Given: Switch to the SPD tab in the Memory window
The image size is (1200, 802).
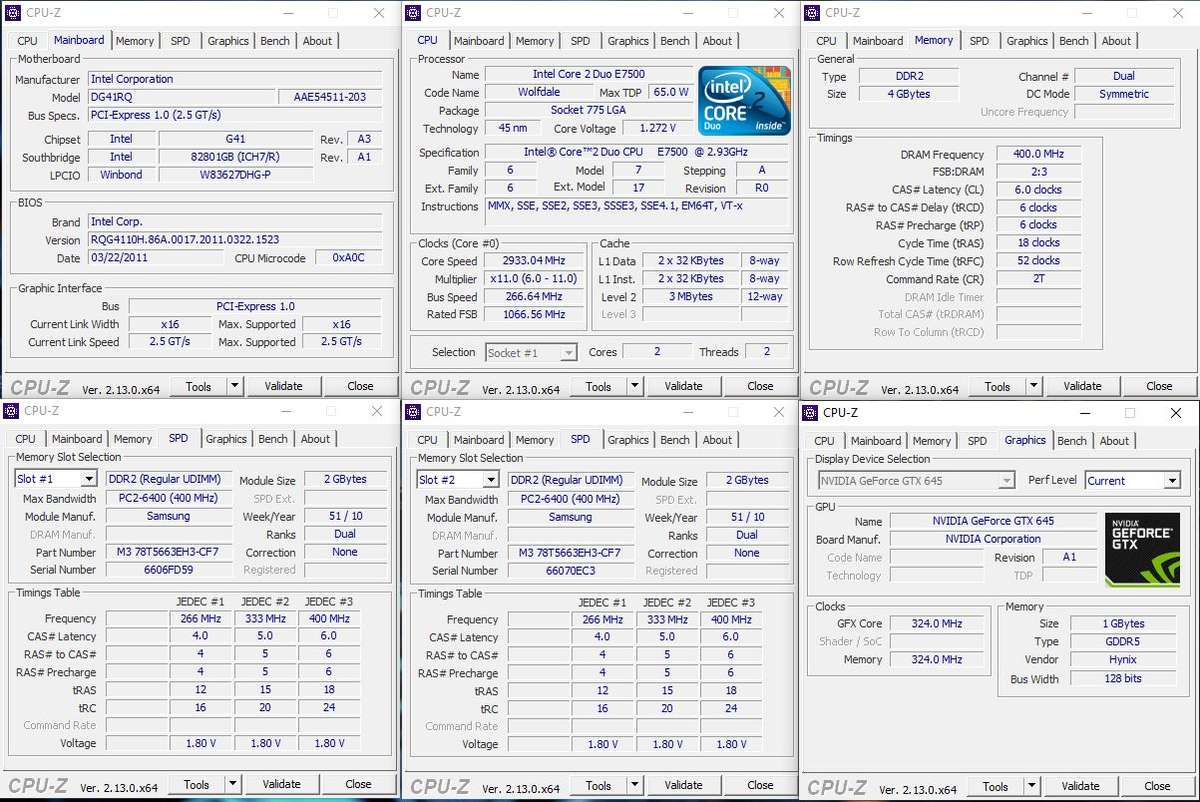Looking at the screenshot, I should pyautogui.click(x=980, y=41).
